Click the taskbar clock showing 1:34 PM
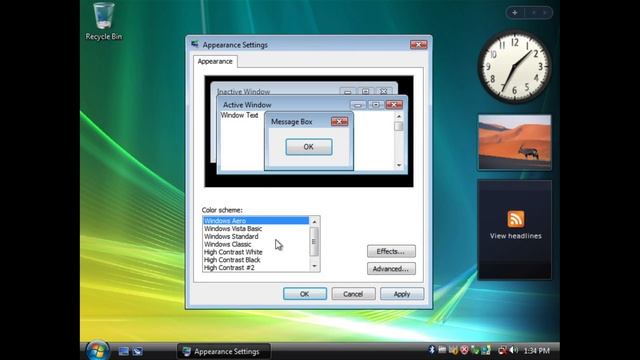 point(536,351)
